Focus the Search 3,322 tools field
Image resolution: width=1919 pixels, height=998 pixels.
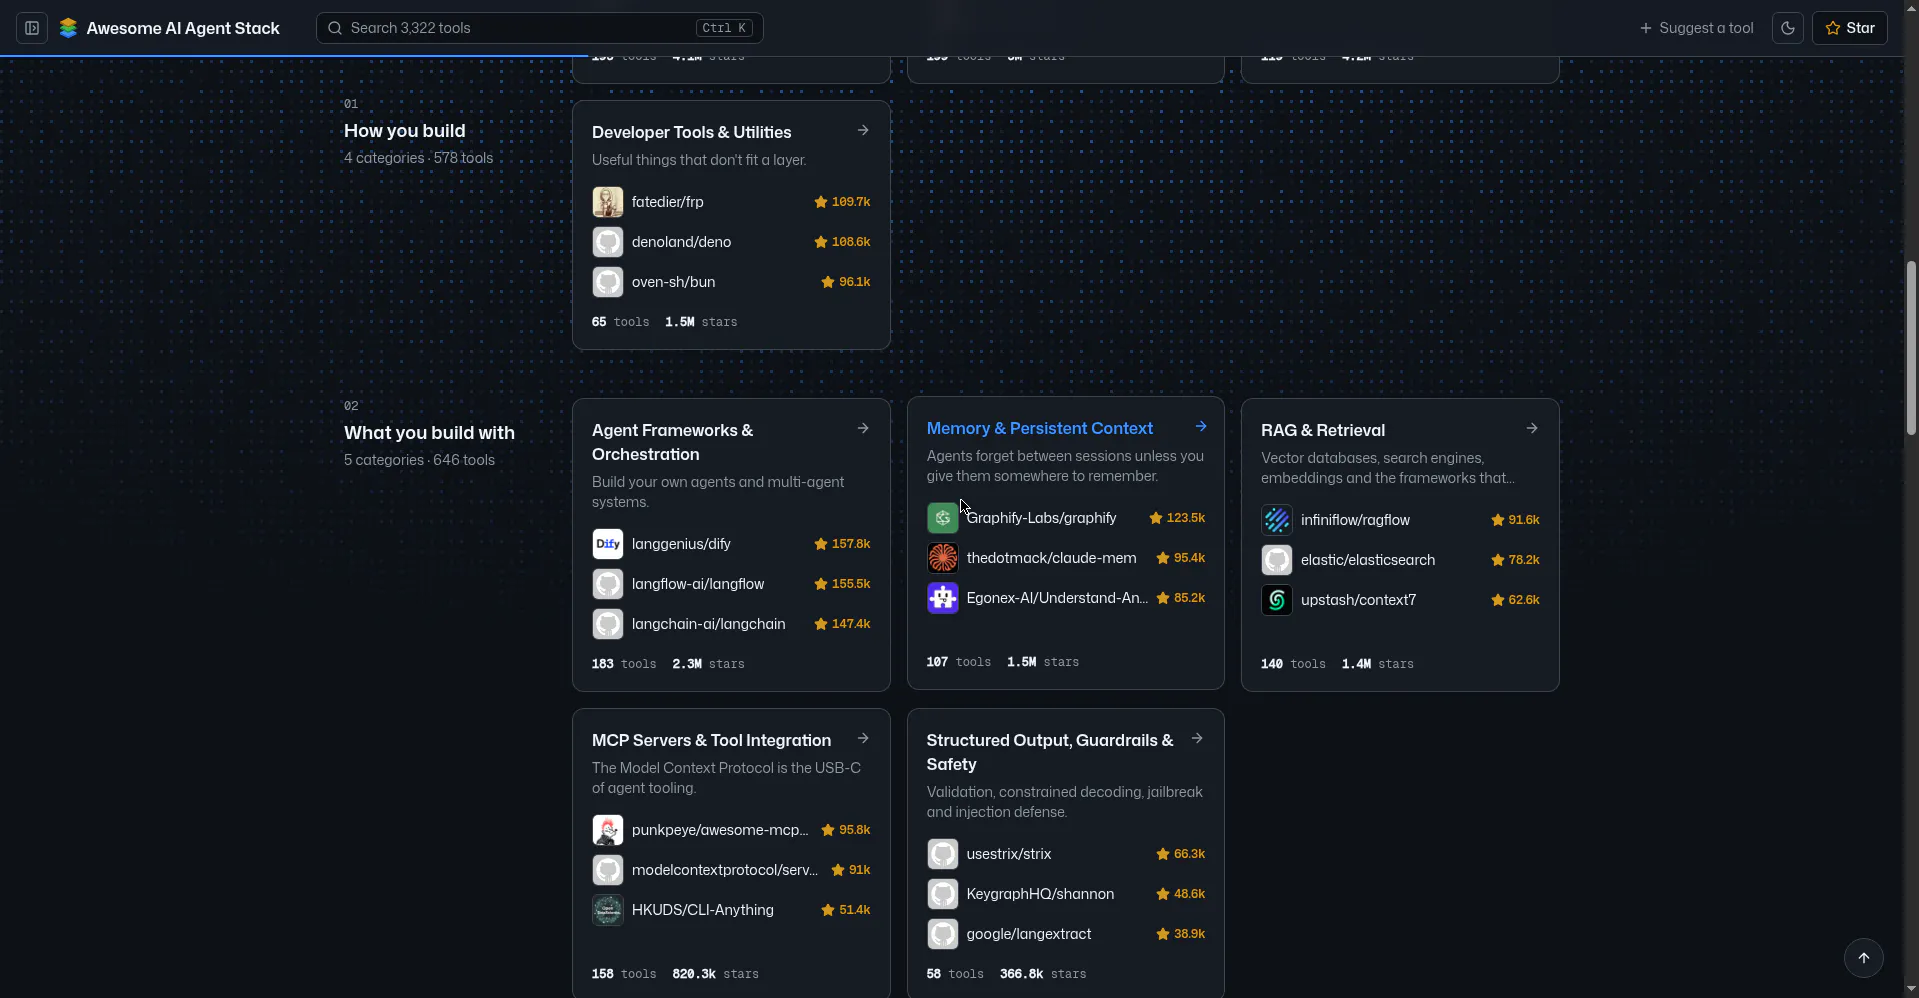point(540,28)
